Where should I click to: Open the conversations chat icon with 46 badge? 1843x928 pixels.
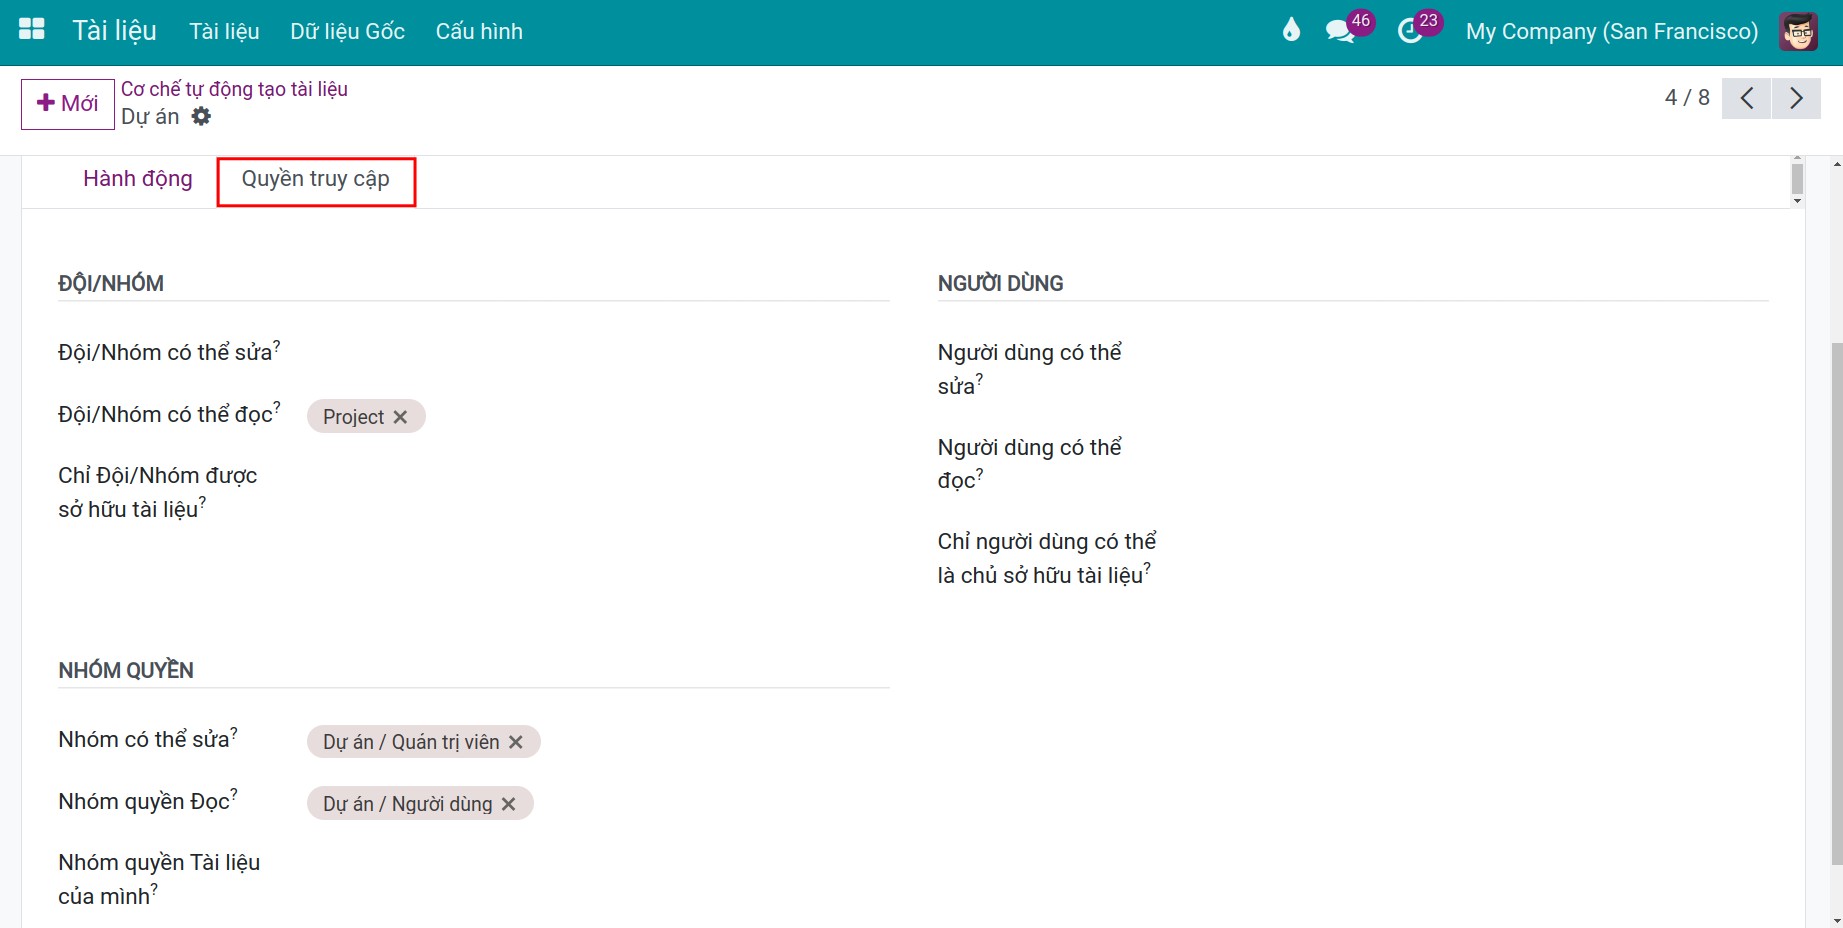coord(1340,31)
